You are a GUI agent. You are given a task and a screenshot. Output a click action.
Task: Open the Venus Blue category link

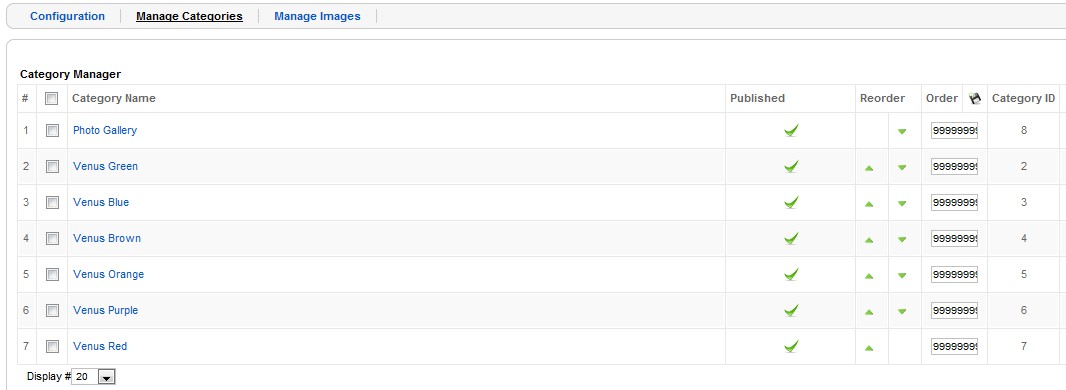click(101, 202)
